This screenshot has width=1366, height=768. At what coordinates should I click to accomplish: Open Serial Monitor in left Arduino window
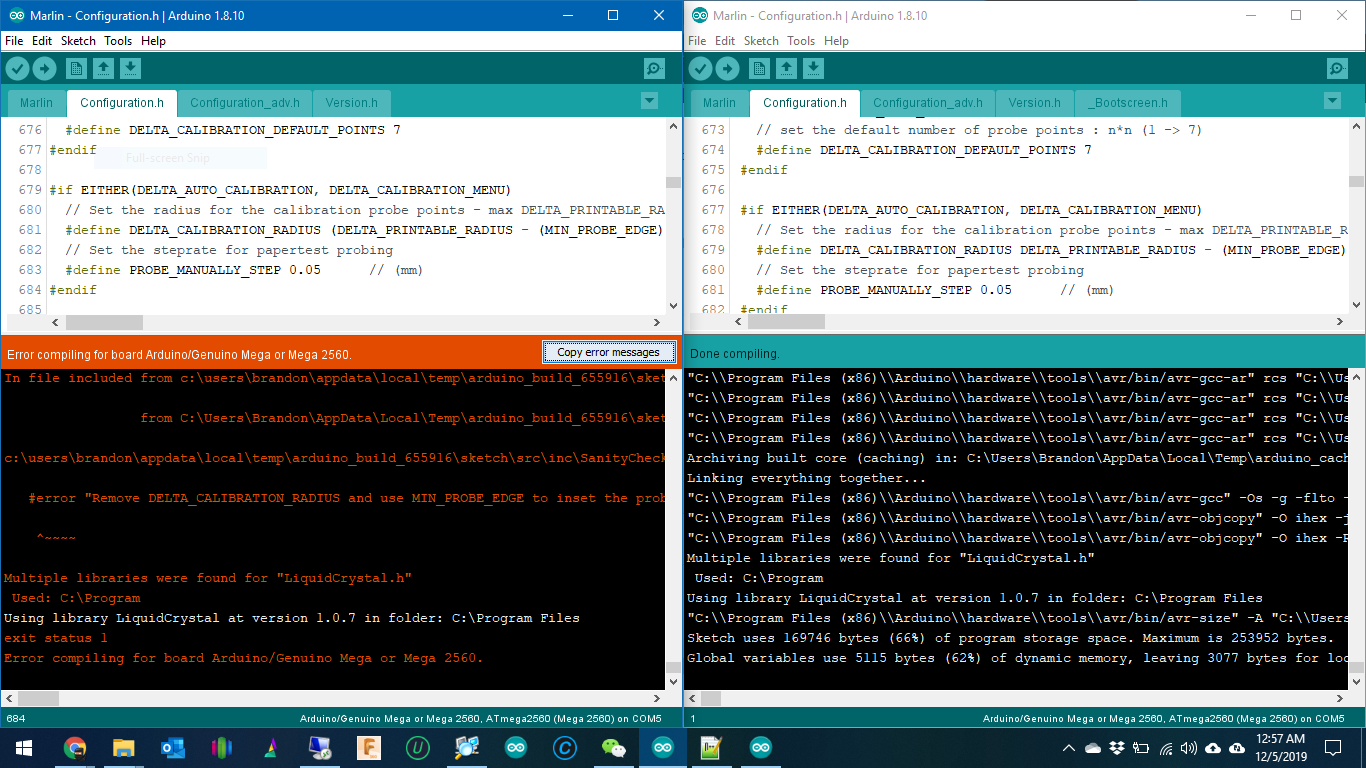[x=654, y=68]
